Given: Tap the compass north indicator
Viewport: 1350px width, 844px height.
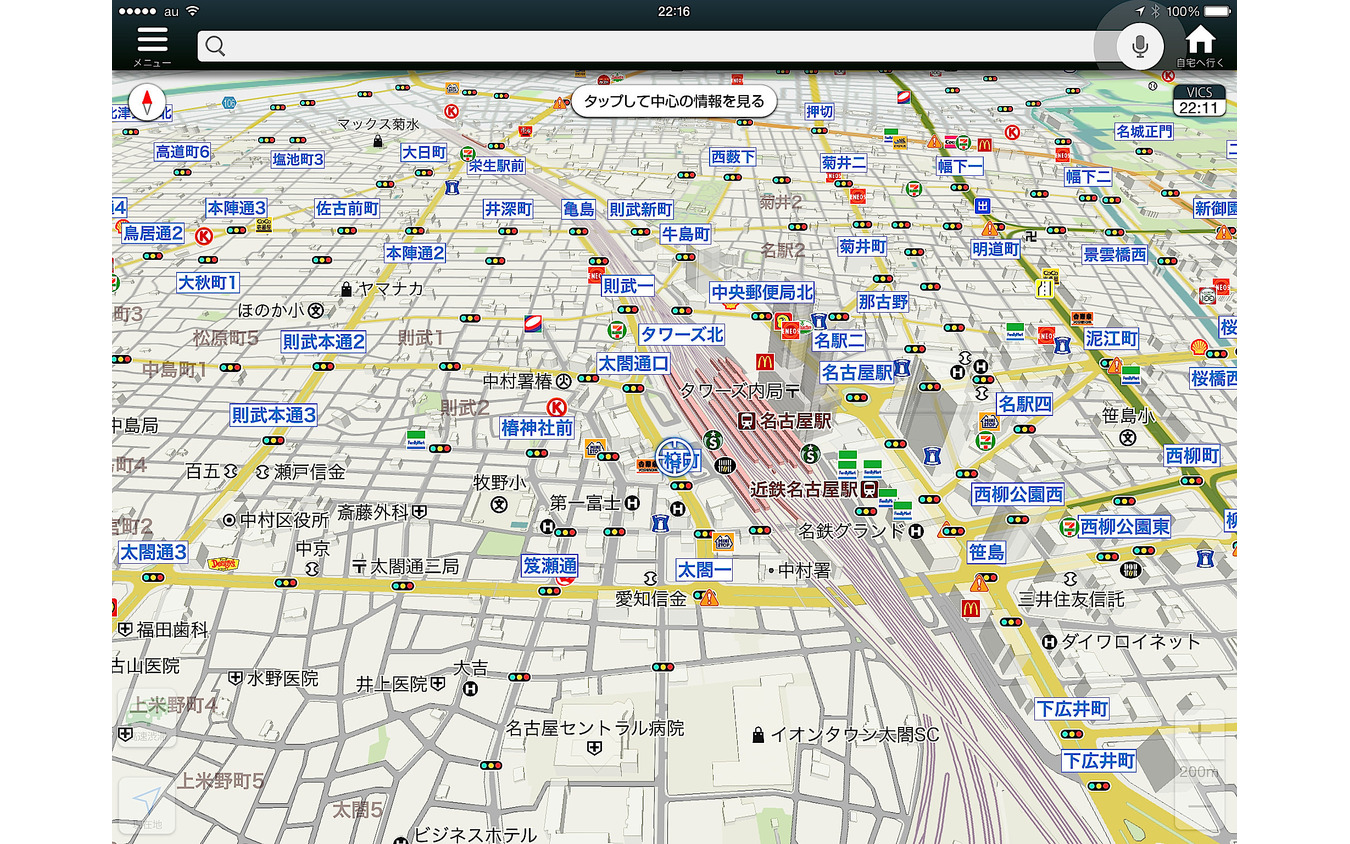Looking at the screenshot, I should click(x=148, y=102).
